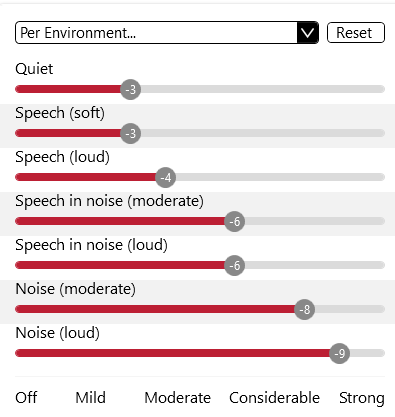Viewport: 395px width, 417px height.
Task: Click the gray track of Noise (moderate) slider
Action: (350, 309)
